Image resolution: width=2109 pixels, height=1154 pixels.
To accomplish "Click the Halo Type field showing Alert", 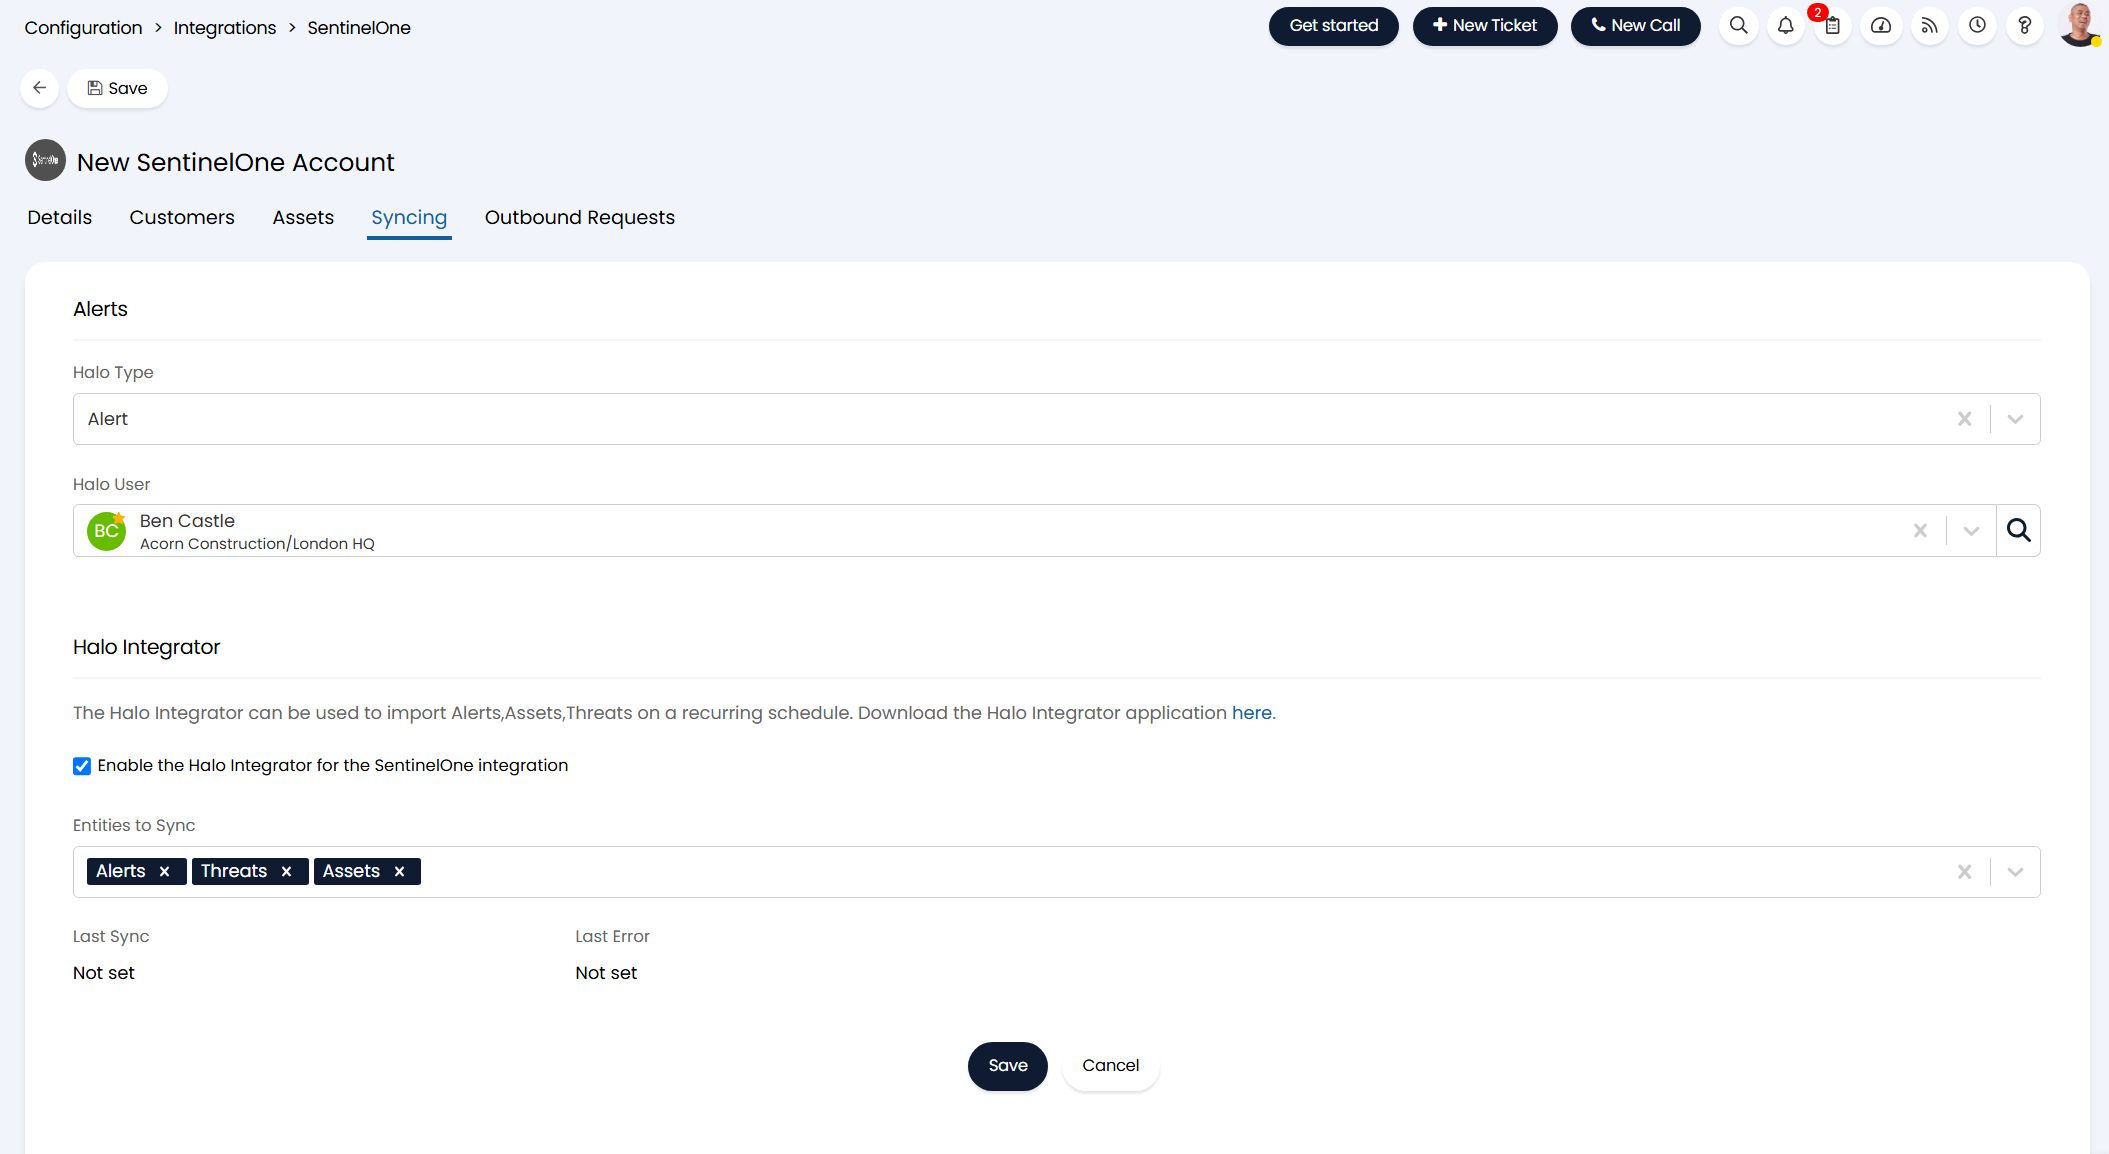I will pyautogui.click(x=1056, y=419).
